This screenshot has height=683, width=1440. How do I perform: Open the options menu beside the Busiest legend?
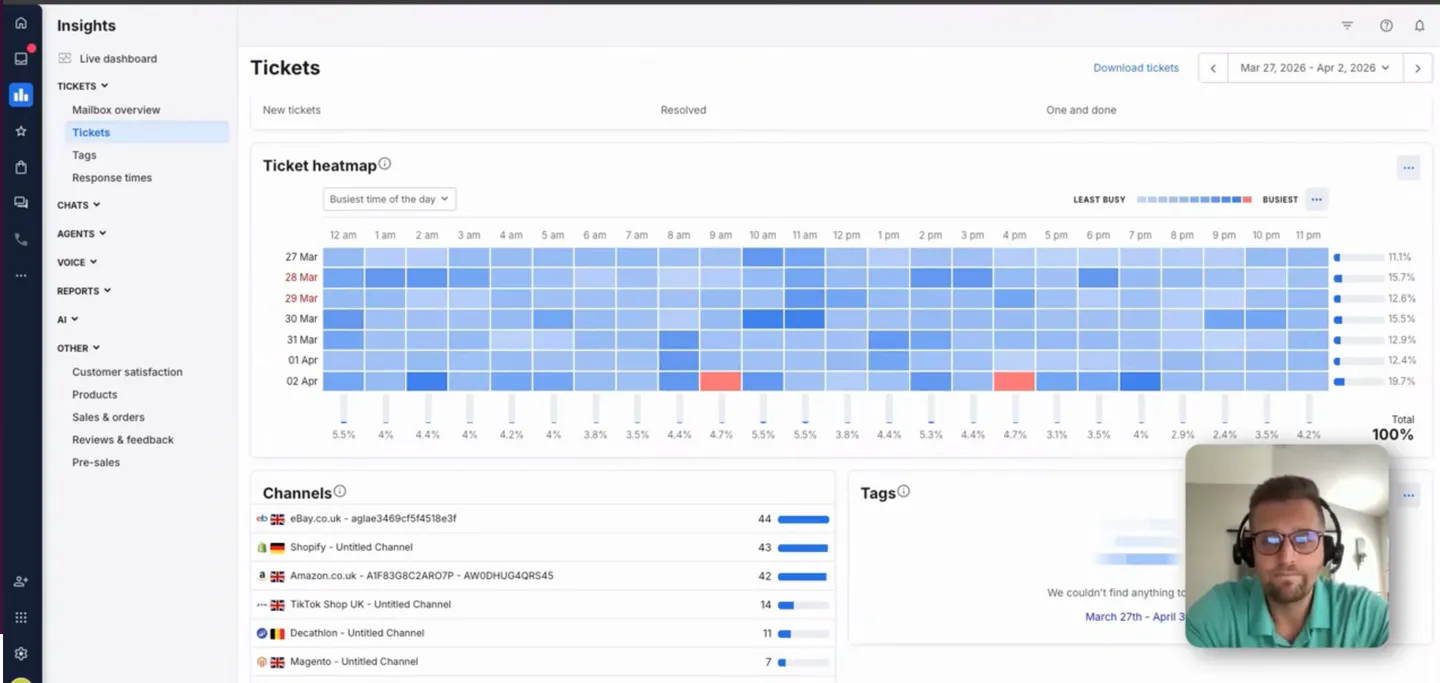point(1316,199)
